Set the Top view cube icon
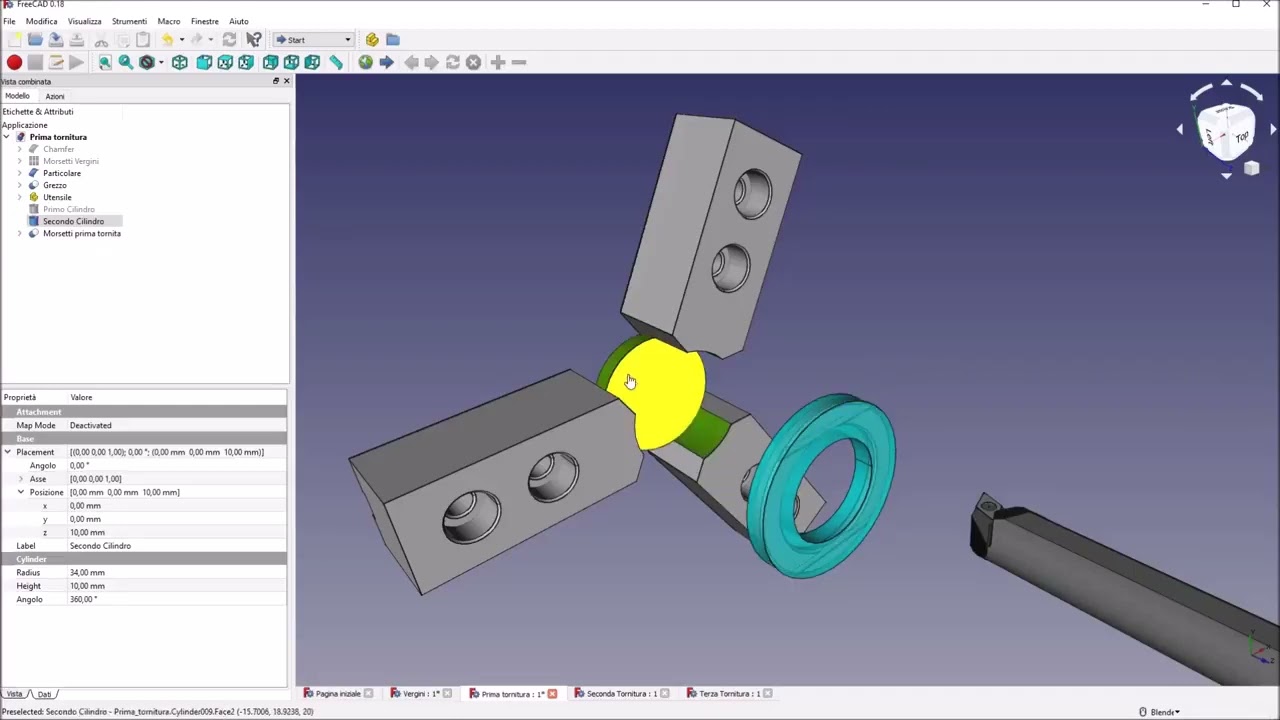The height and width of the screenshot is (720, 1280). tap(225, 62)
